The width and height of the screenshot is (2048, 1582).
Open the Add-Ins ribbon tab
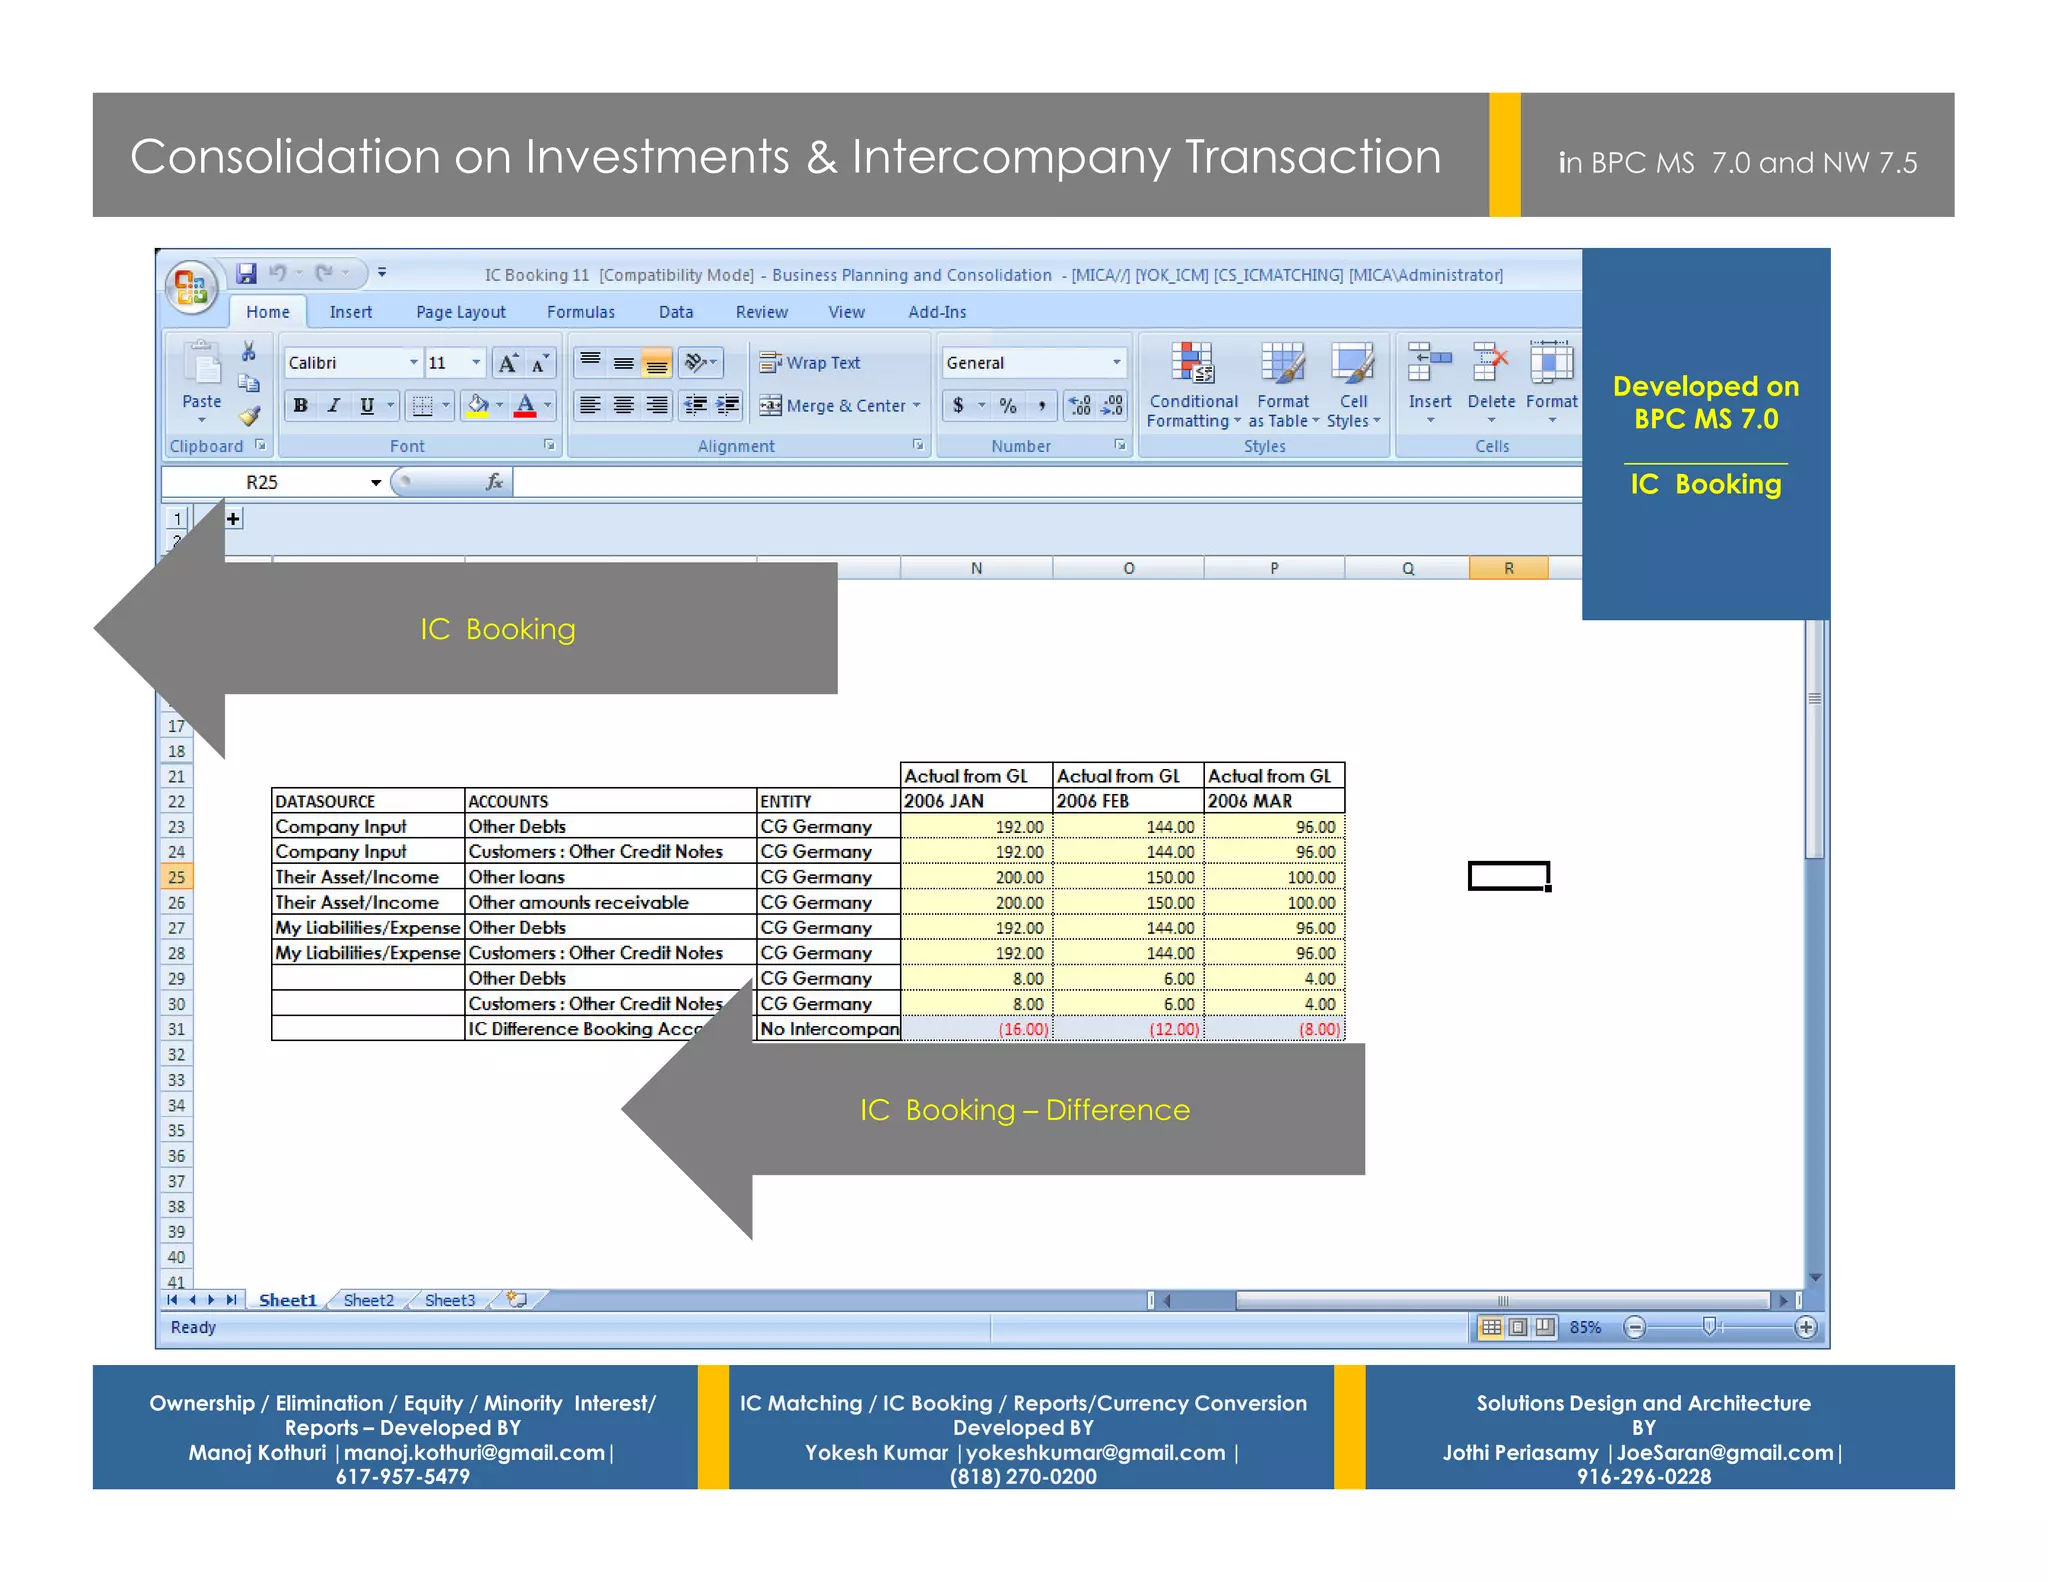pyautogui.click(x=937, y=312)
